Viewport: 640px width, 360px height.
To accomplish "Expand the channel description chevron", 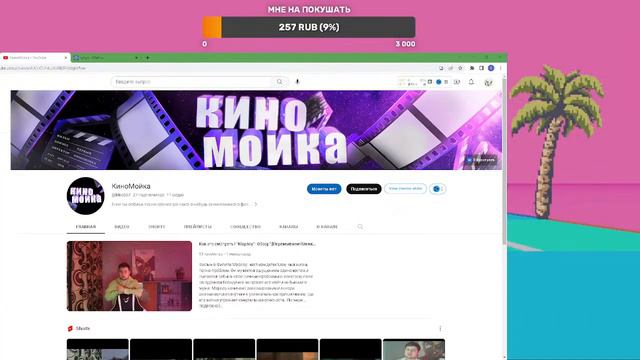I will tap(256, 204).
